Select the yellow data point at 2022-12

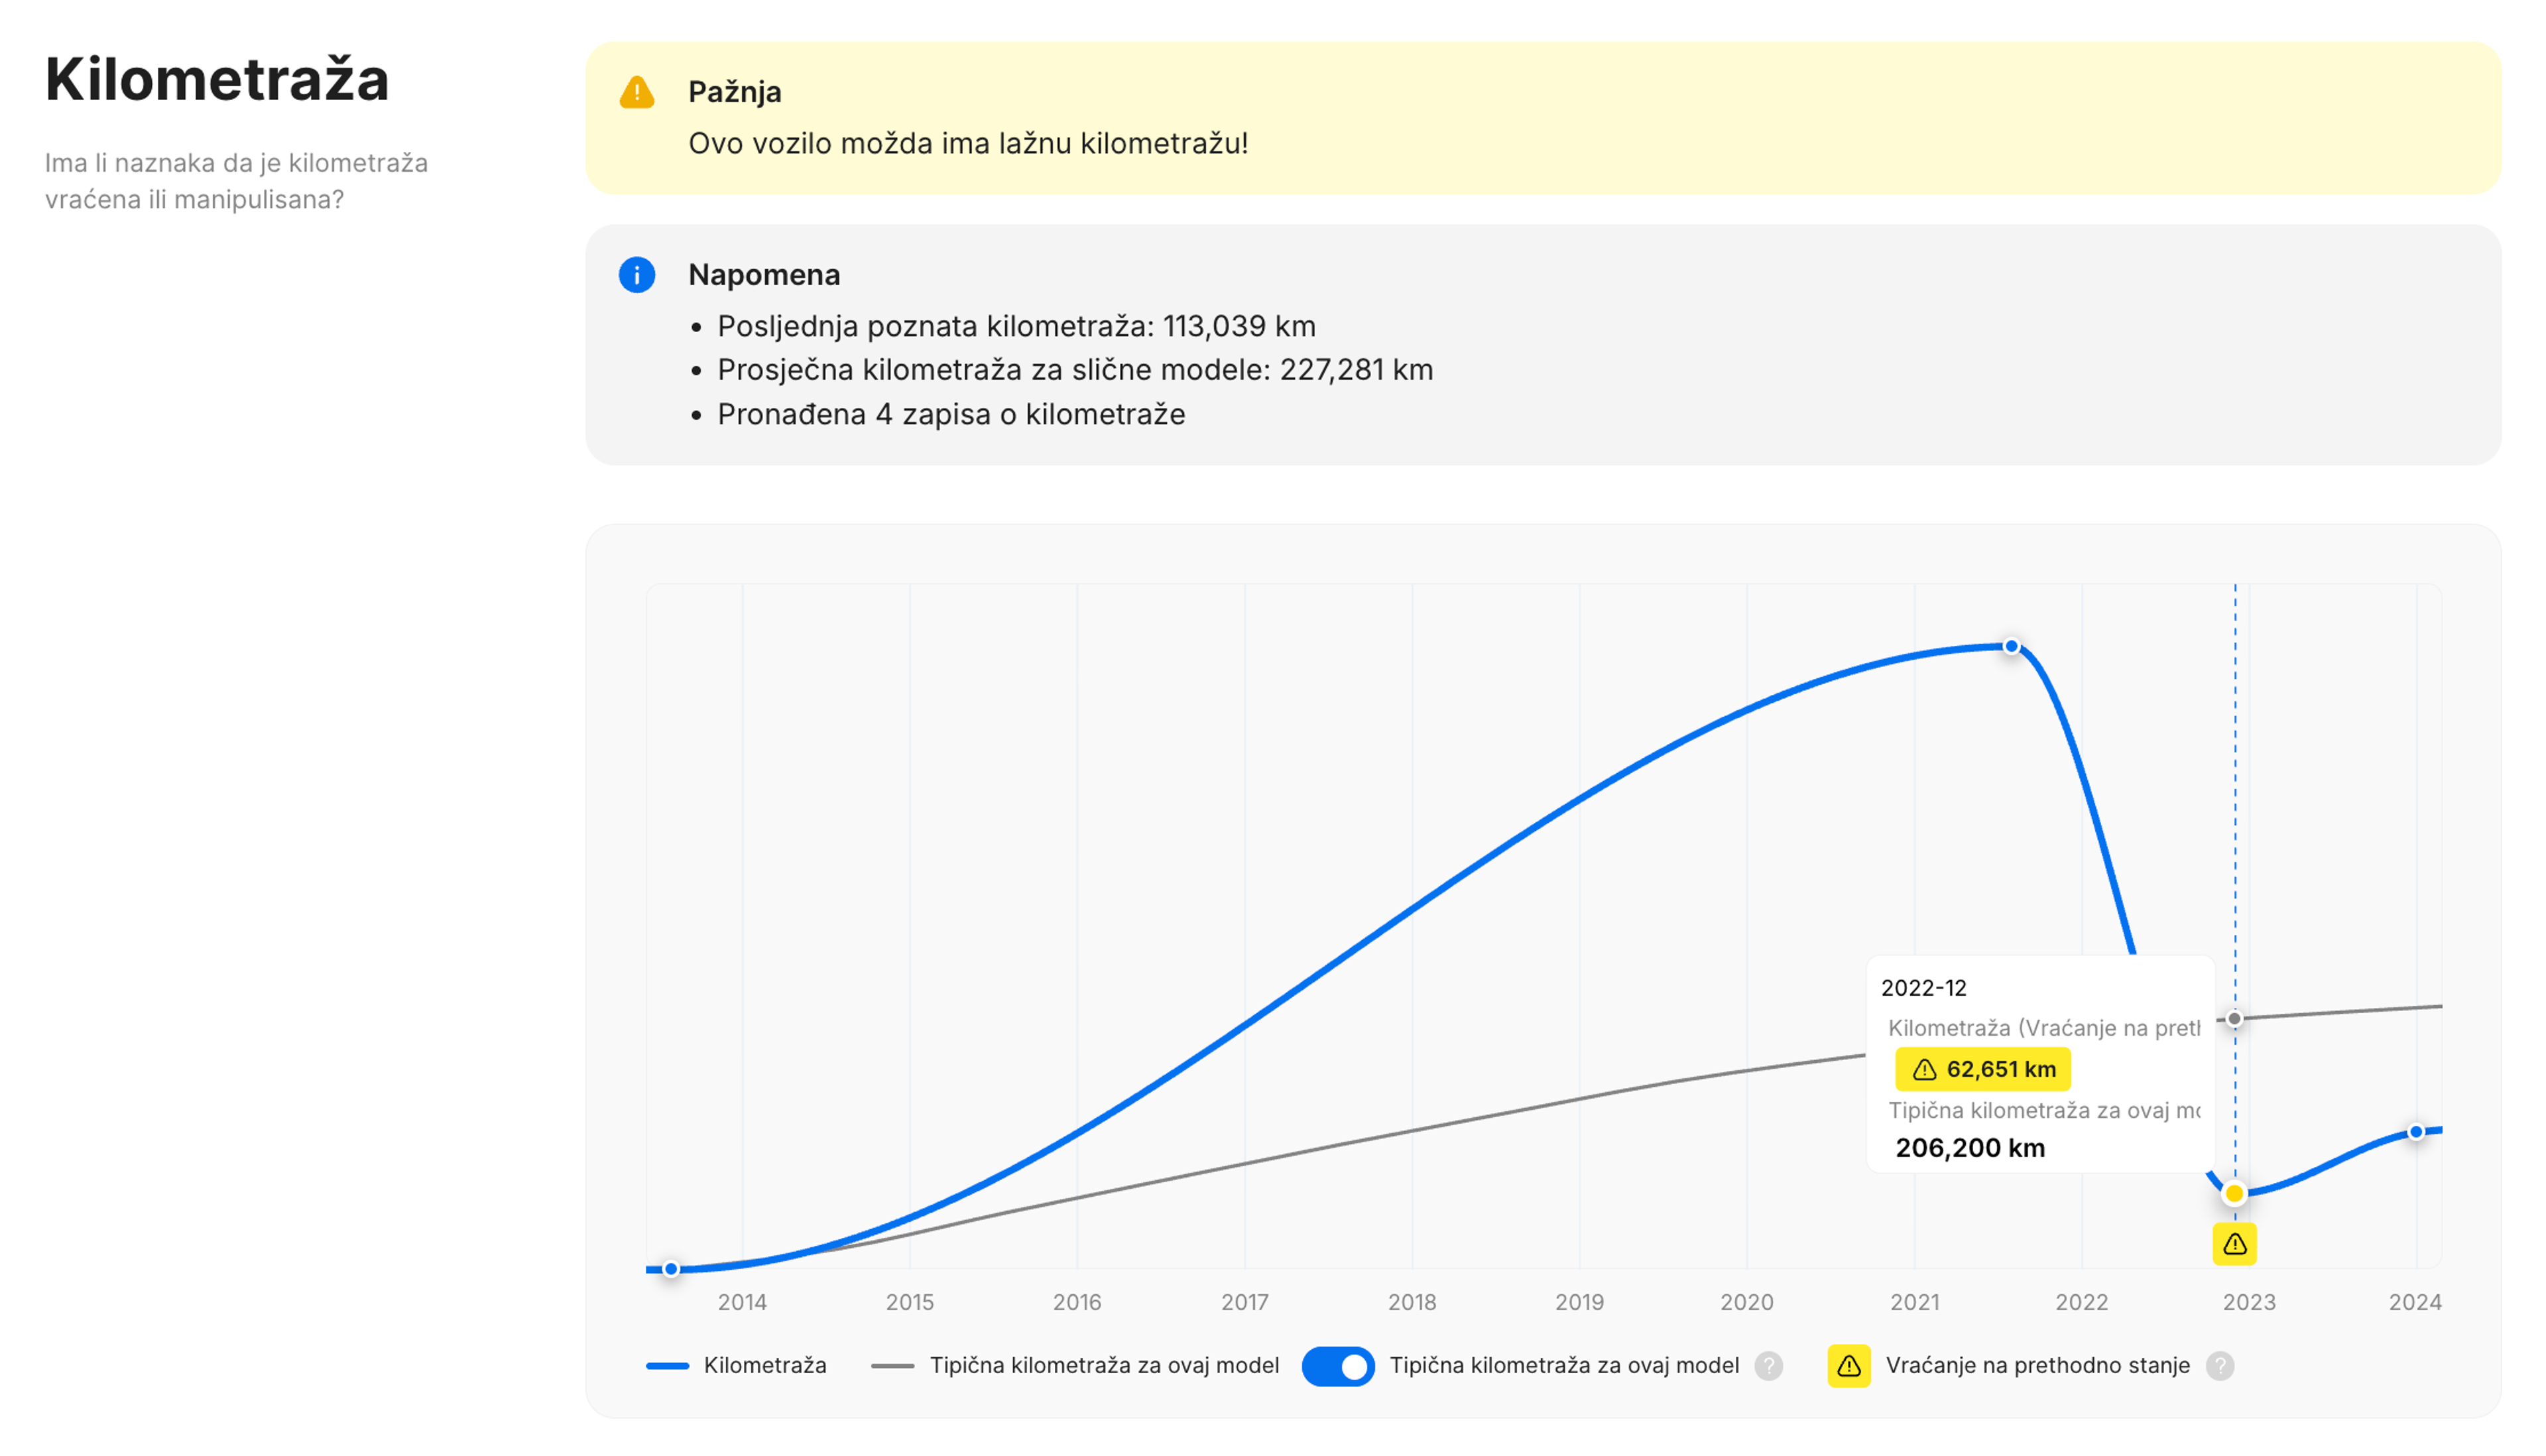(x=2234, y=1193)
